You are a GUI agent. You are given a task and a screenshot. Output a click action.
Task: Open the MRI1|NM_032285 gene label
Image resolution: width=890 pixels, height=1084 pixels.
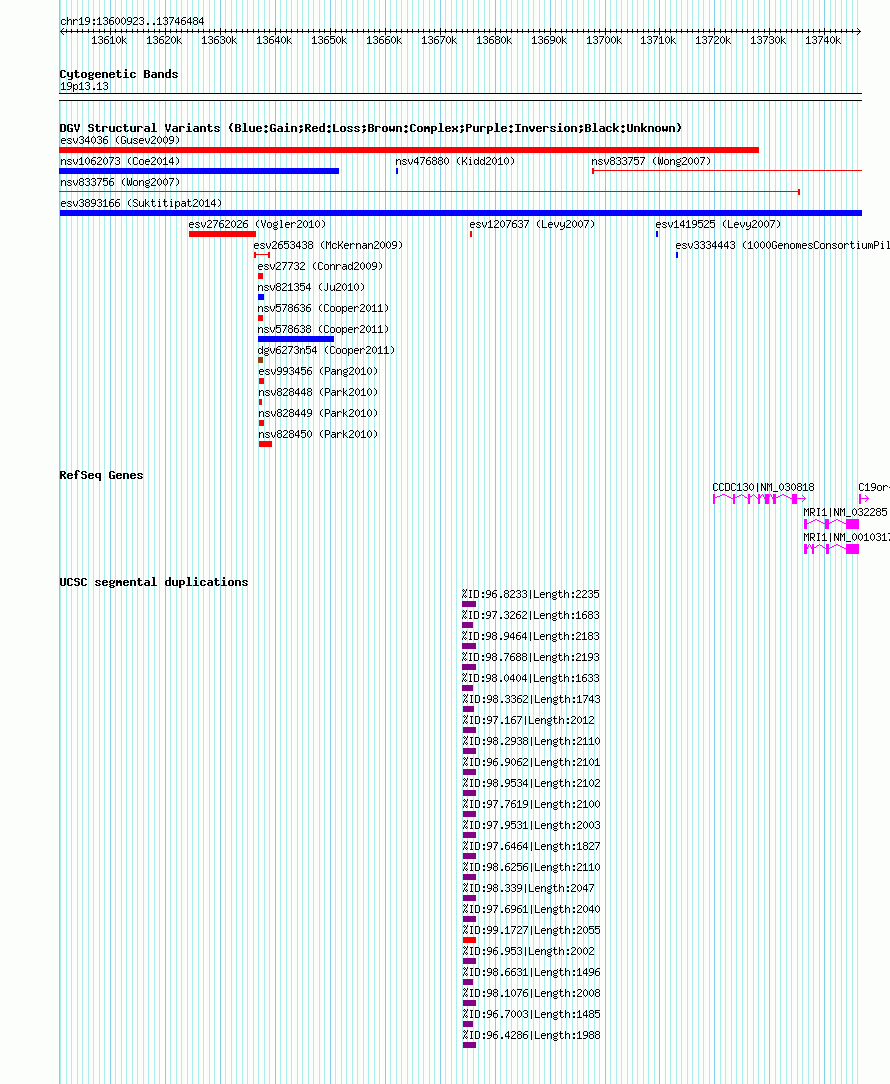(x=845, y=512)
